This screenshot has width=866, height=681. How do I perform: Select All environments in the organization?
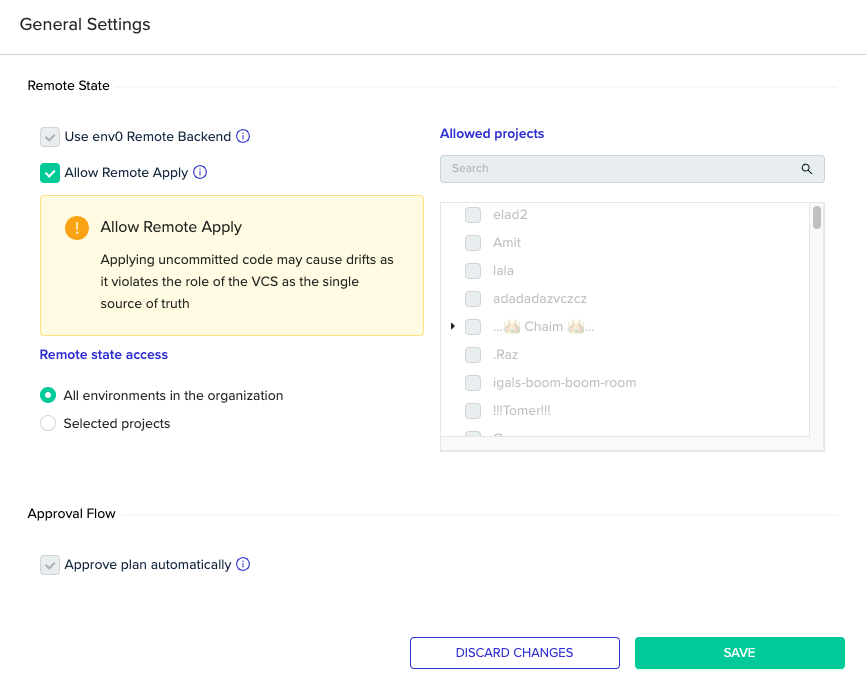click(47, 395)
